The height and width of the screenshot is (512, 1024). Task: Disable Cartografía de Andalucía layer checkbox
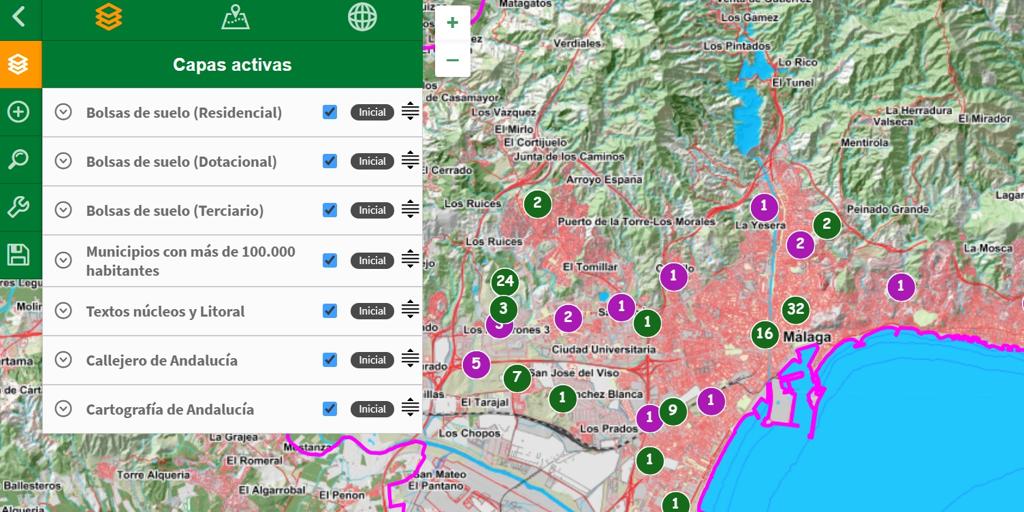[x=330, y=408]
